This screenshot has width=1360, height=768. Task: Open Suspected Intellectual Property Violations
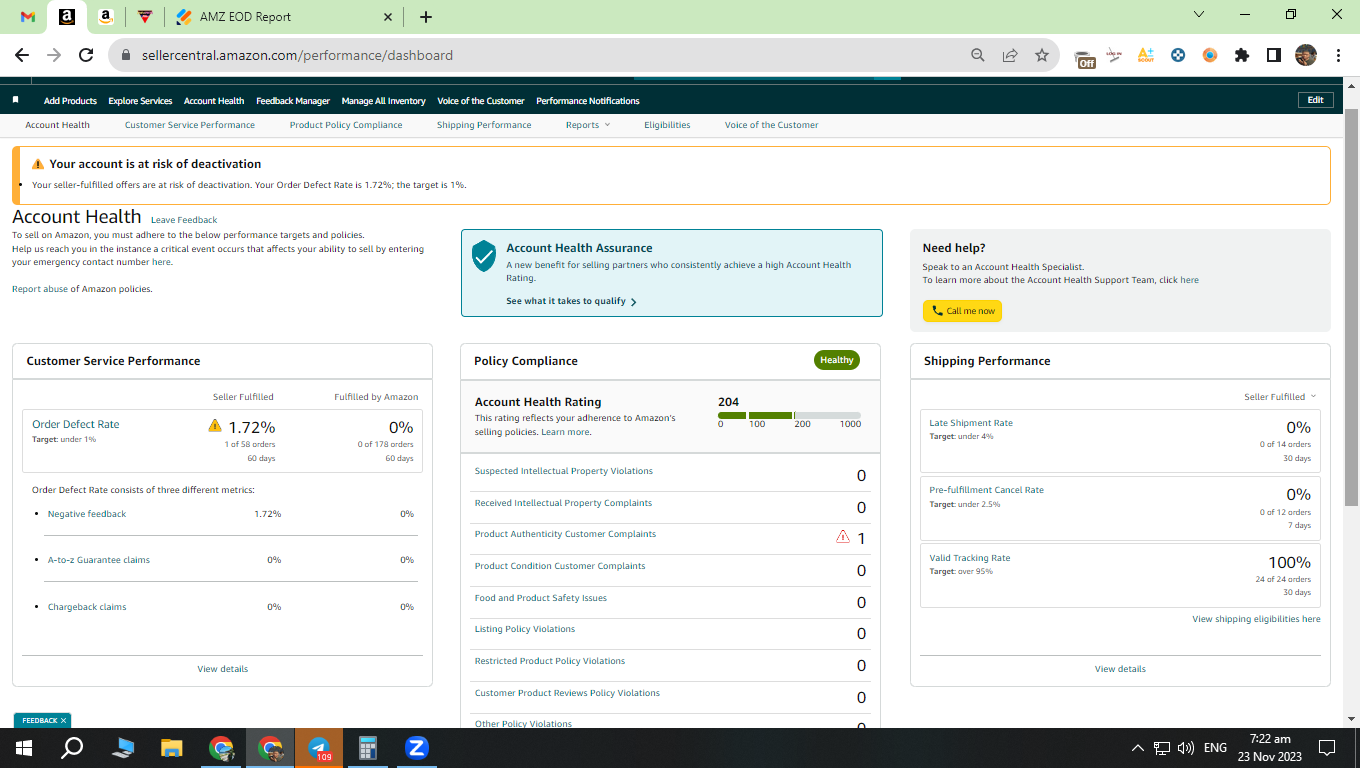coord(564,471)
